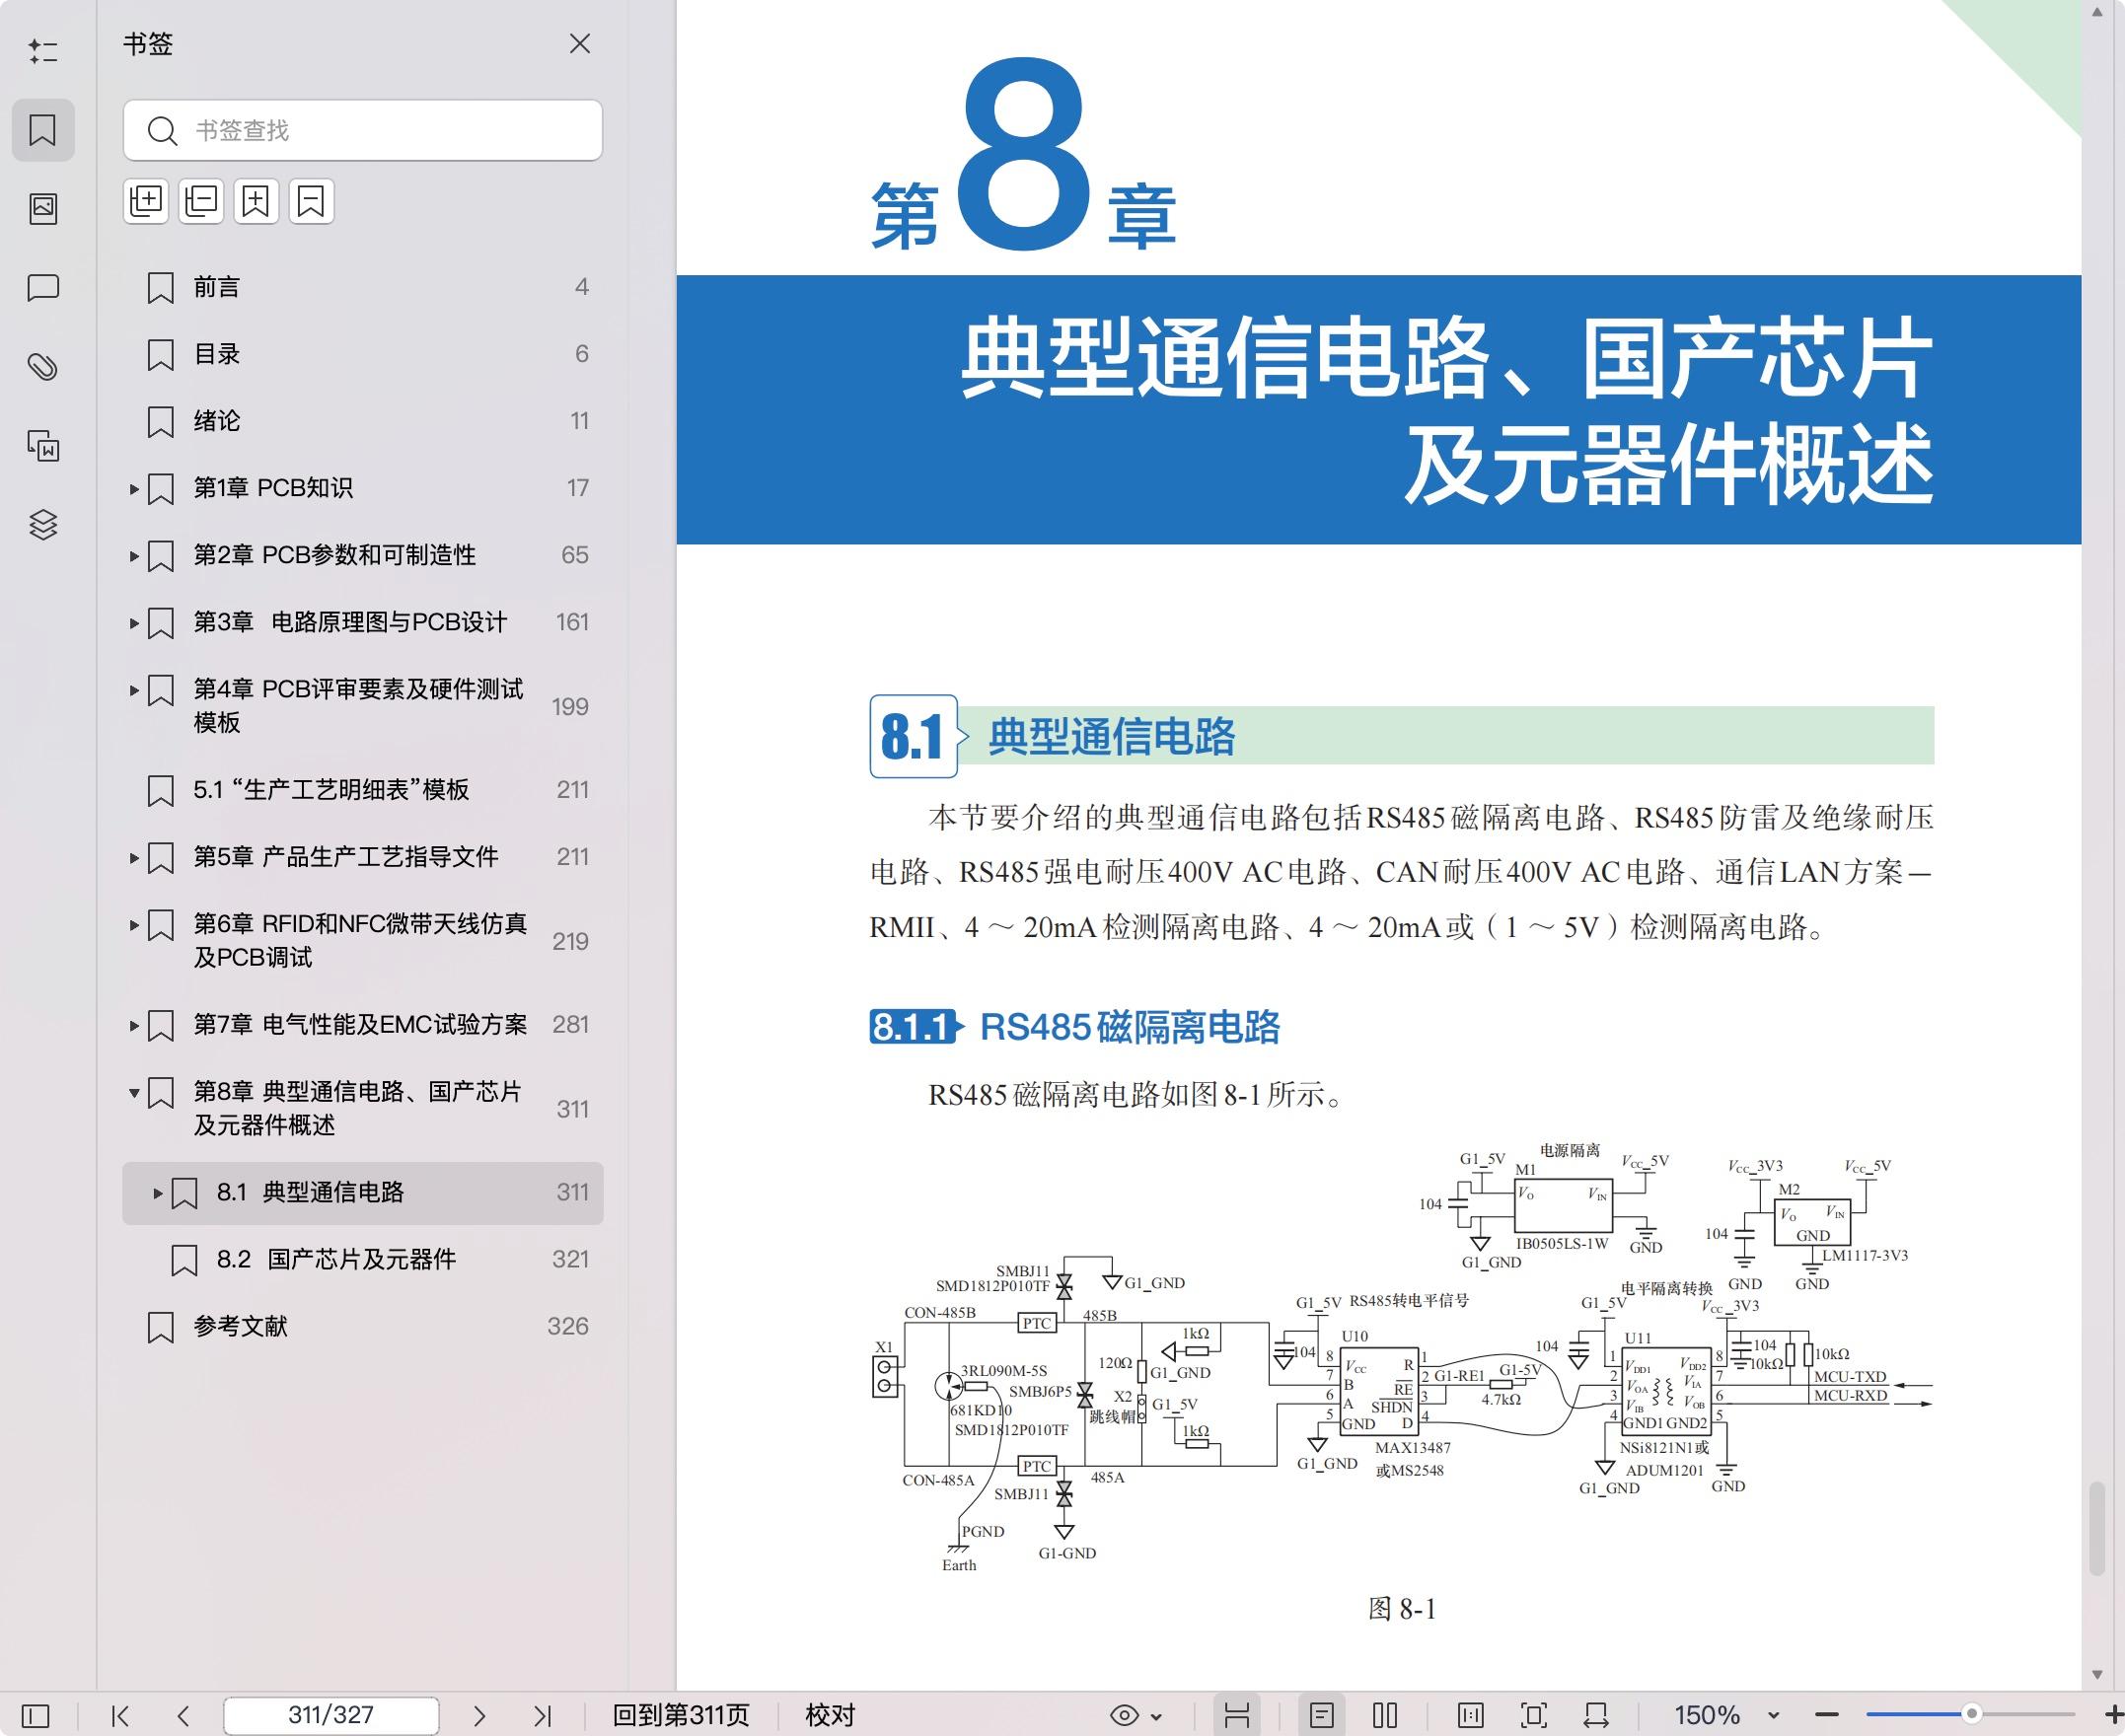The image size is (2125, 1736).
Task: Expand 8.1 典型通信电路 sub-bookmark
Action: [x=158, y=1193]
